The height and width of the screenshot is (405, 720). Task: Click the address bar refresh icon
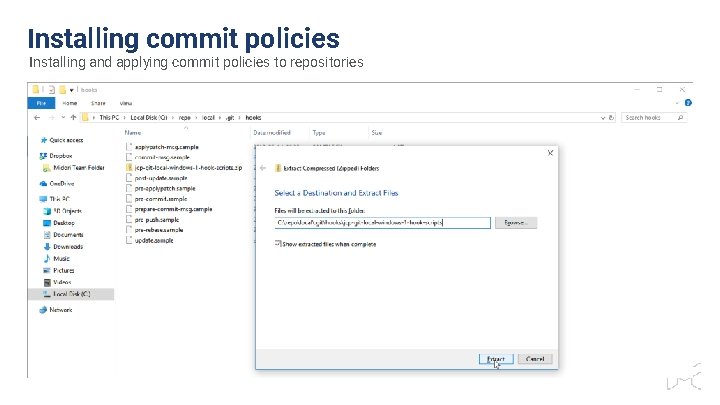pos(611,118)
